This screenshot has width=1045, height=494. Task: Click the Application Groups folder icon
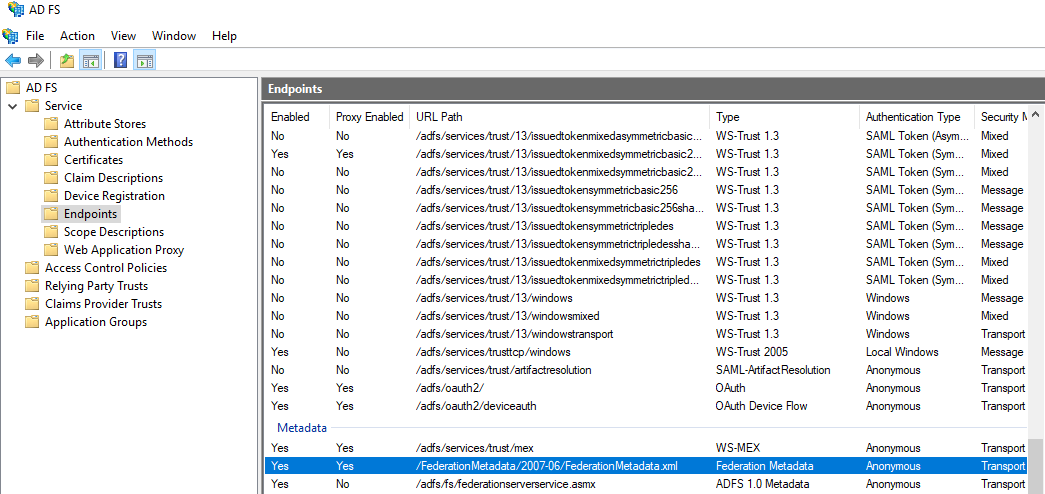coord(32,321)
